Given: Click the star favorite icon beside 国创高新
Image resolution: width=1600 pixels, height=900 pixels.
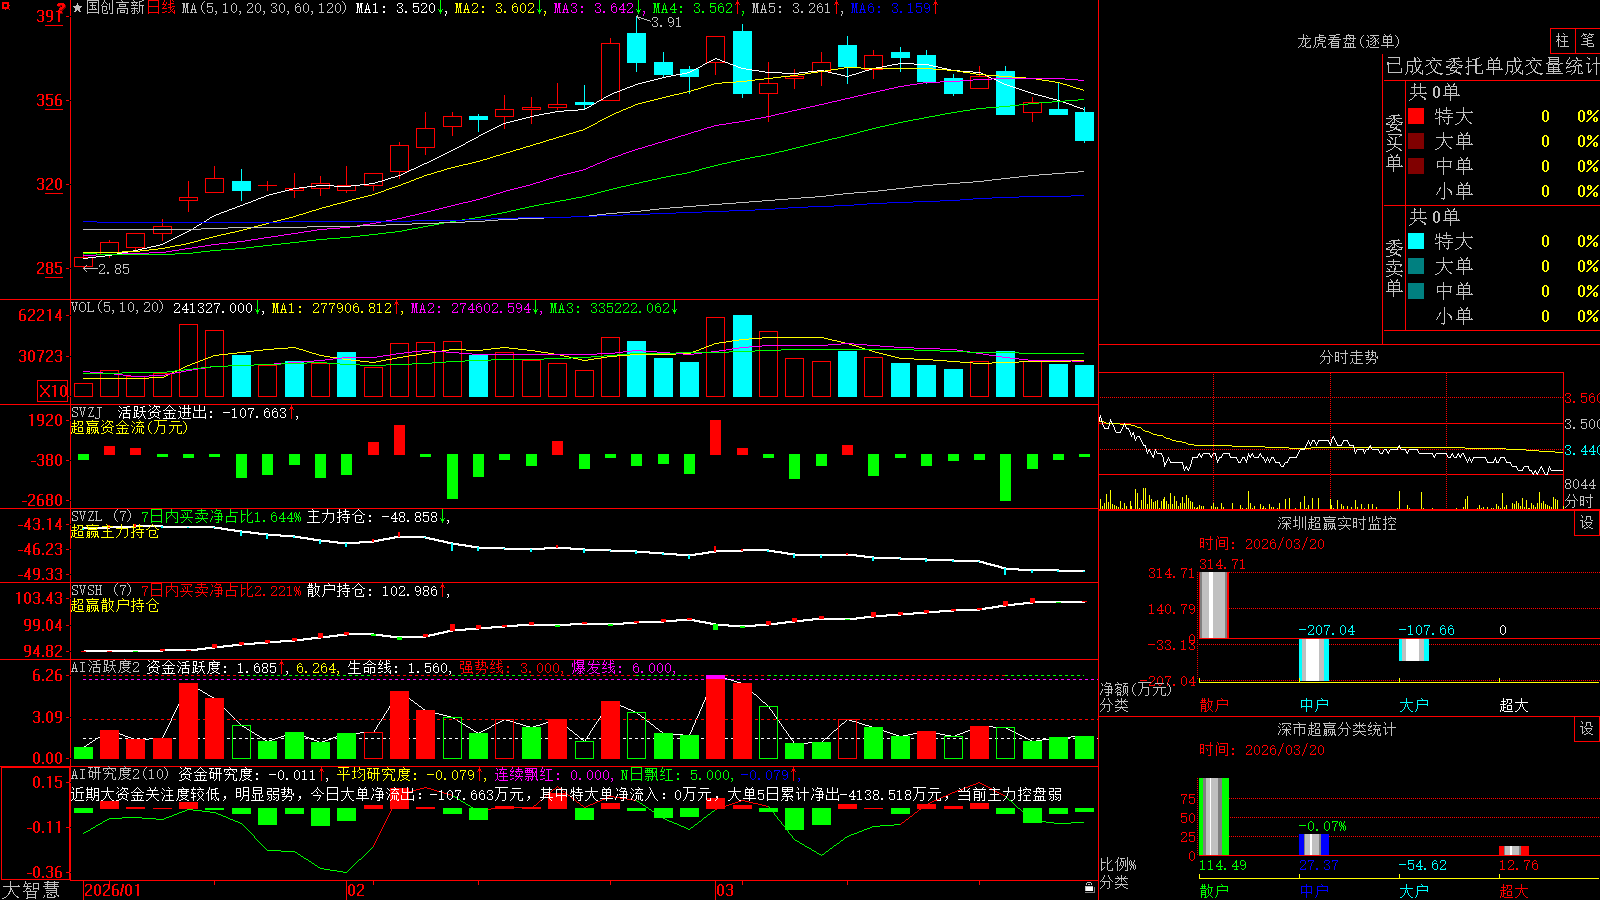Looking at the screenshot, I should (x=78, y=8).
